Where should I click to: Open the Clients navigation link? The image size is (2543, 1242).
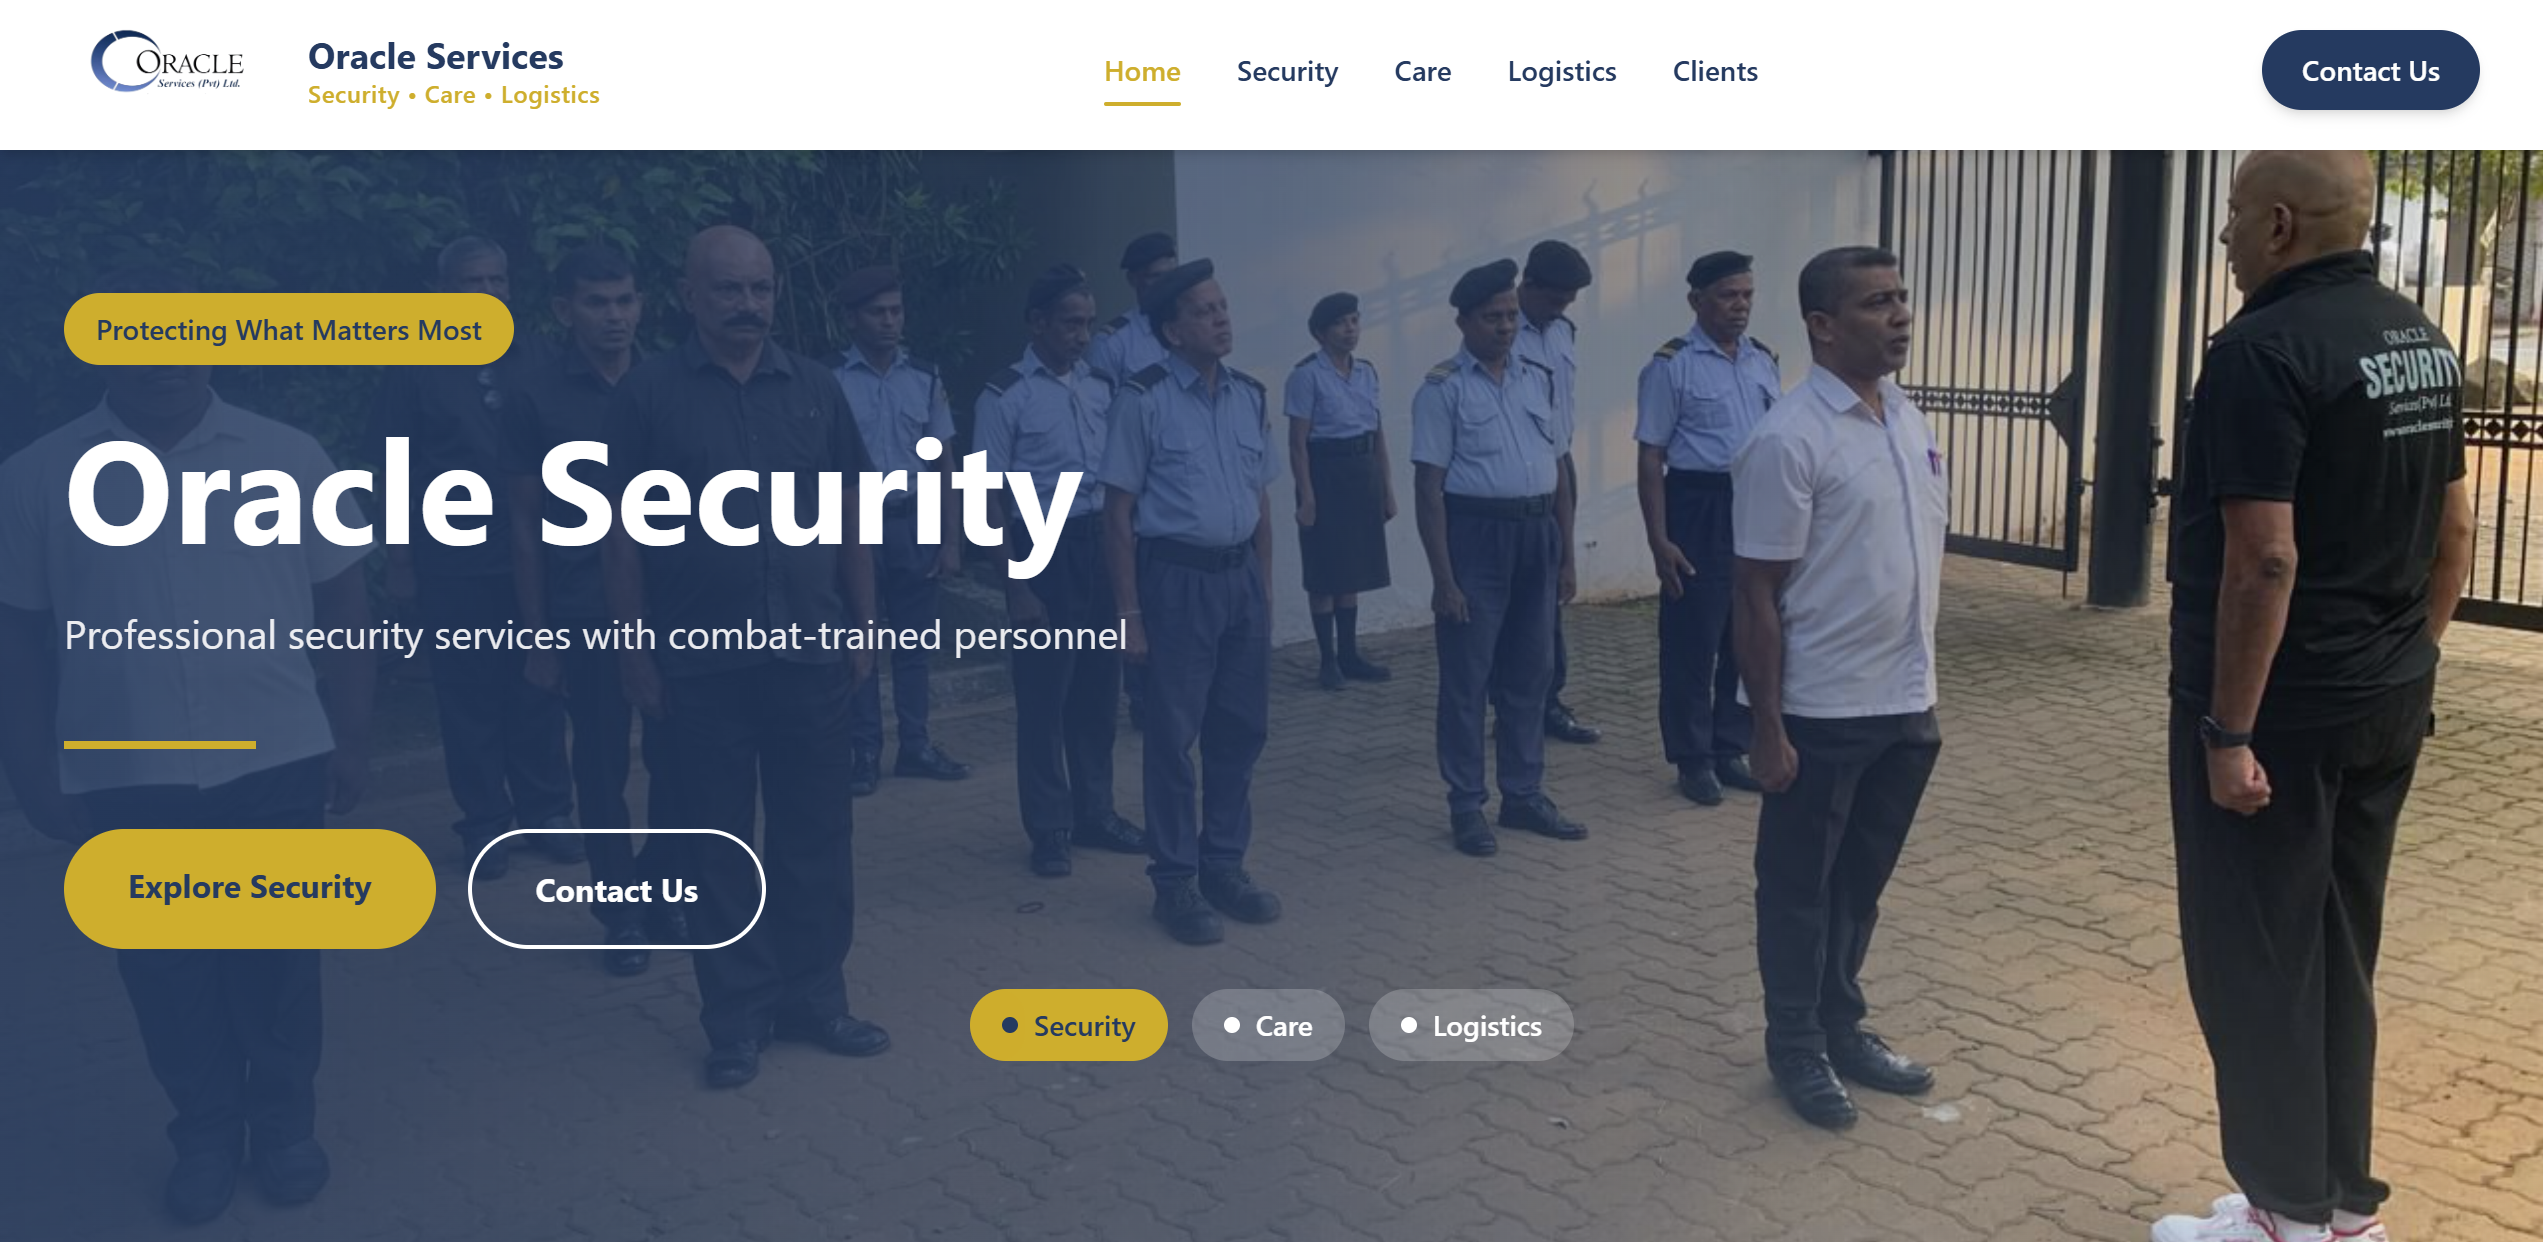(x=1715, y=72)
